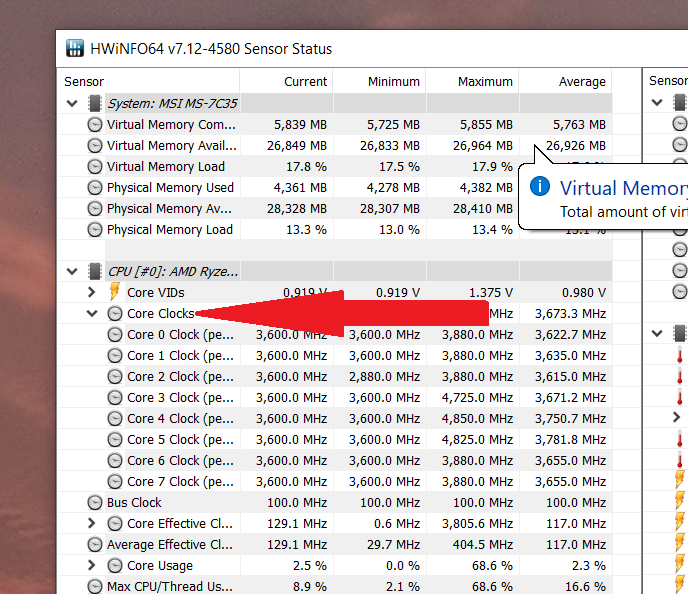Click the 5,839 MB current value
688x594 pixels.
click(x=301, y=125)
